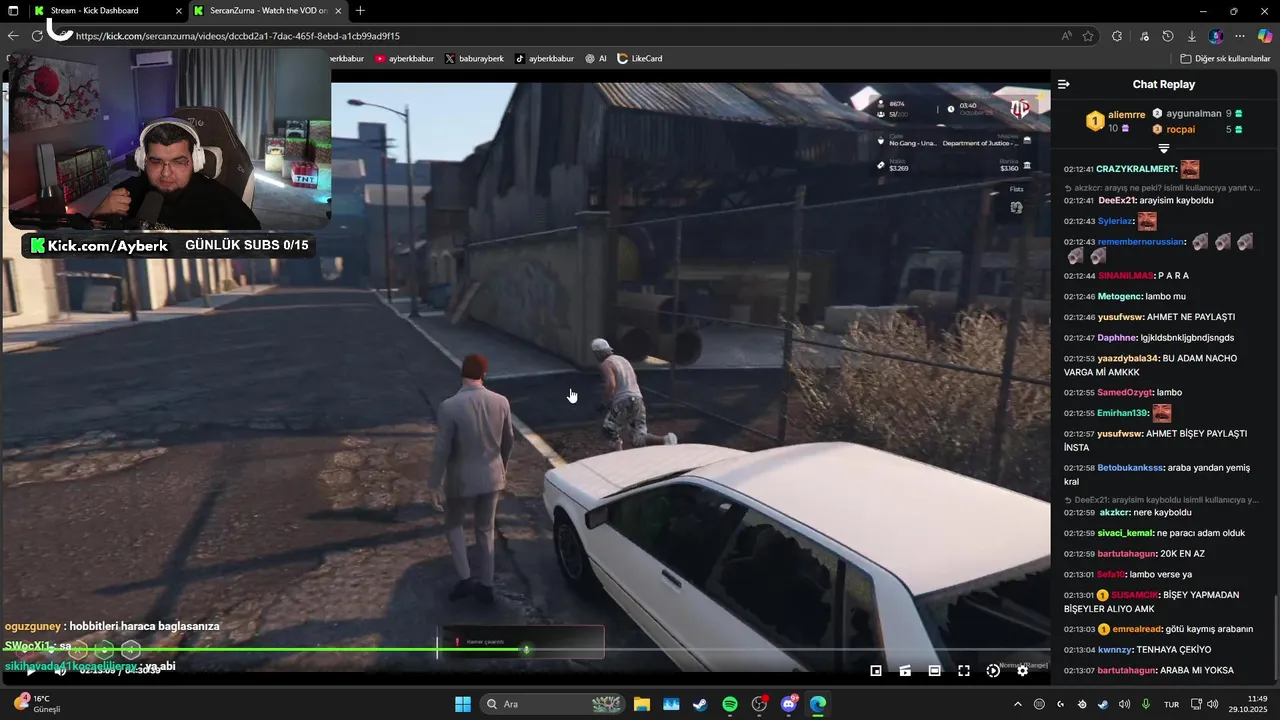Add this page to favorites star
This screenshot has width=1280, height=720.
coord(1088,36)
